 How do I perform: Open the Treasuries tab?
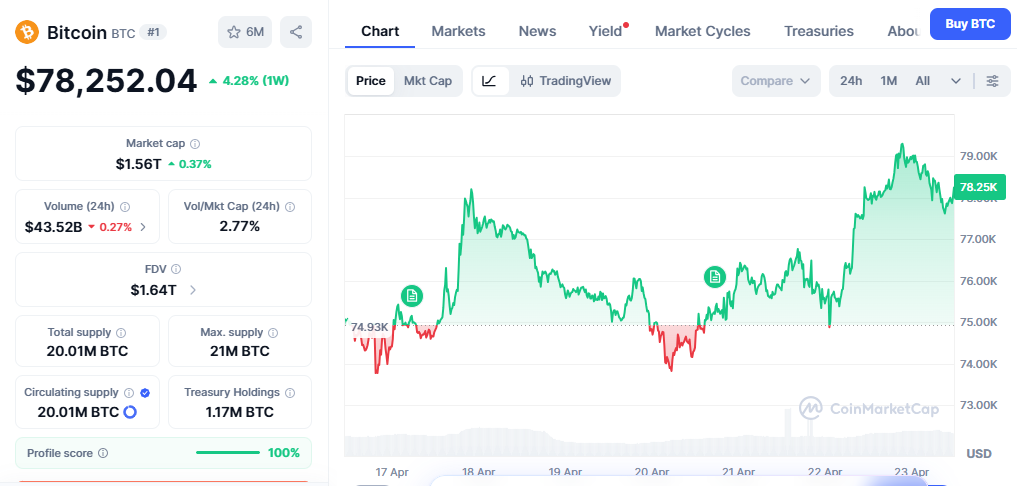point(819,31)
